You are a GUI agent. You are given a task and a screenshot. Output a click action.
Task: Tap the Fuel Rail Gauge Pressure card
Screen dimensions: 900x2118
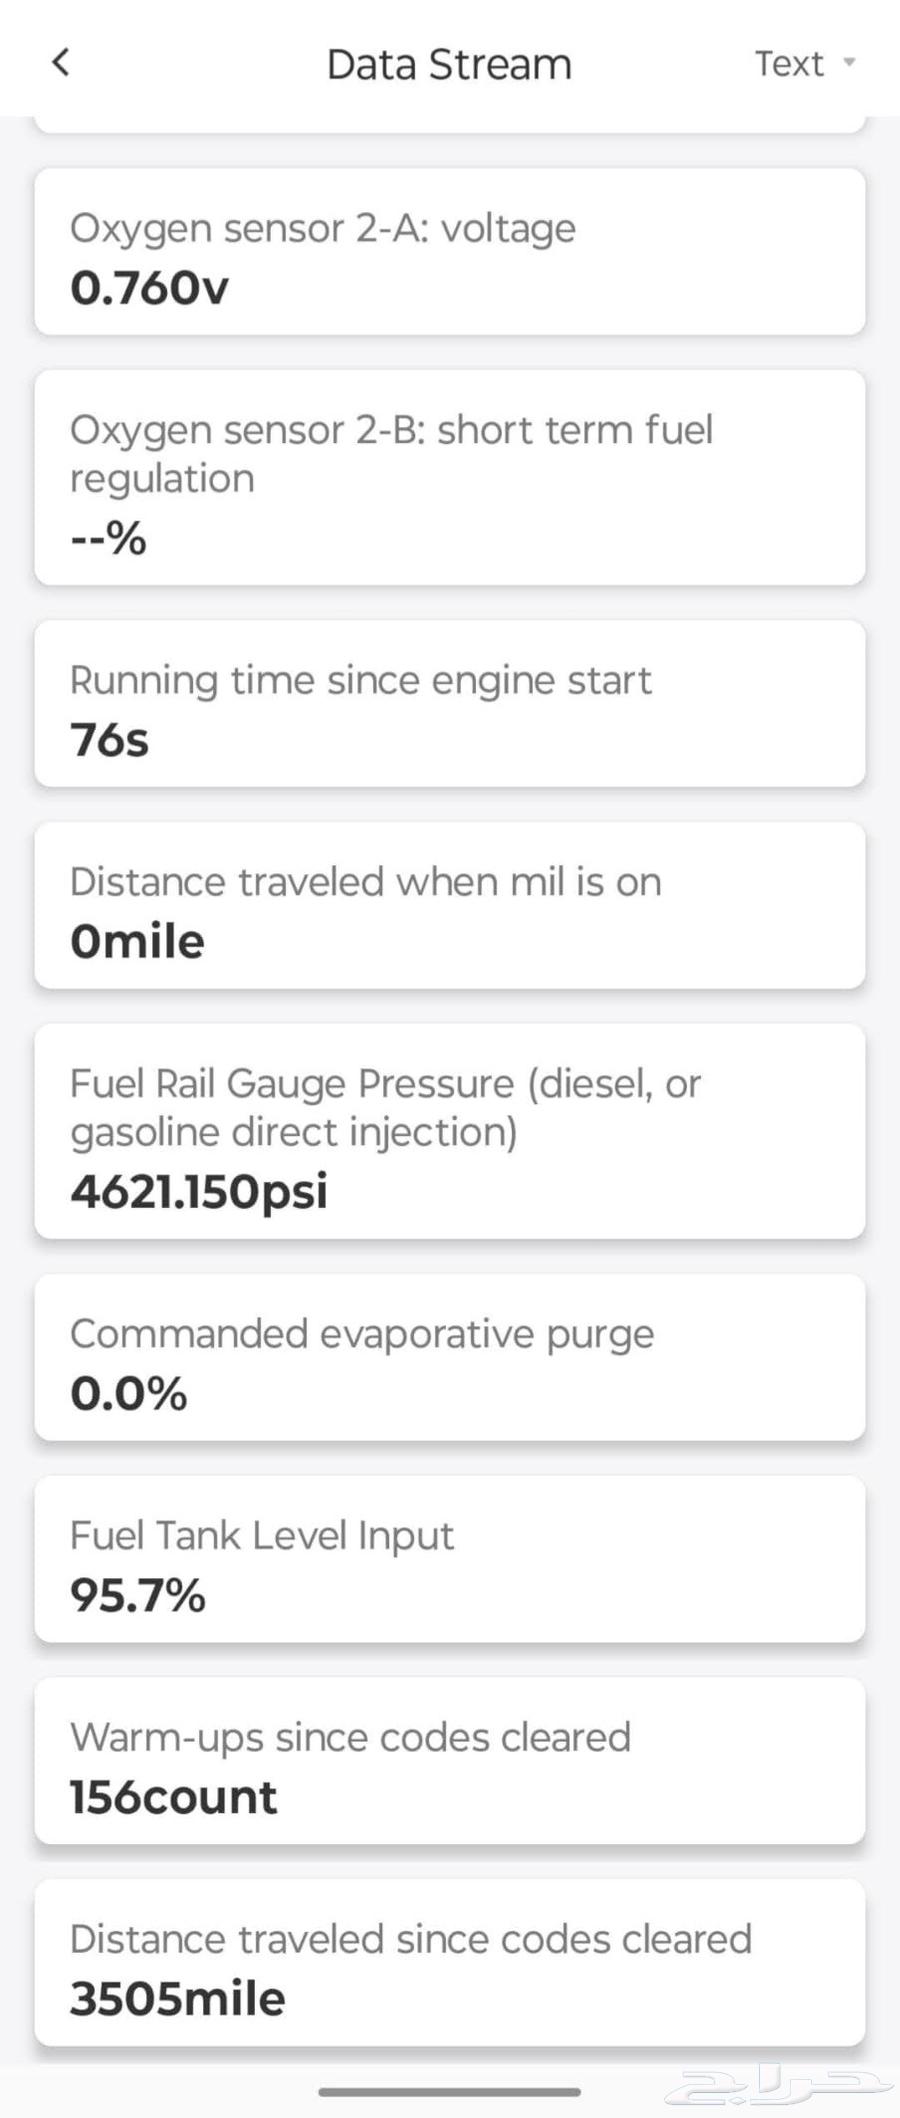click(x=449, y=1132)
